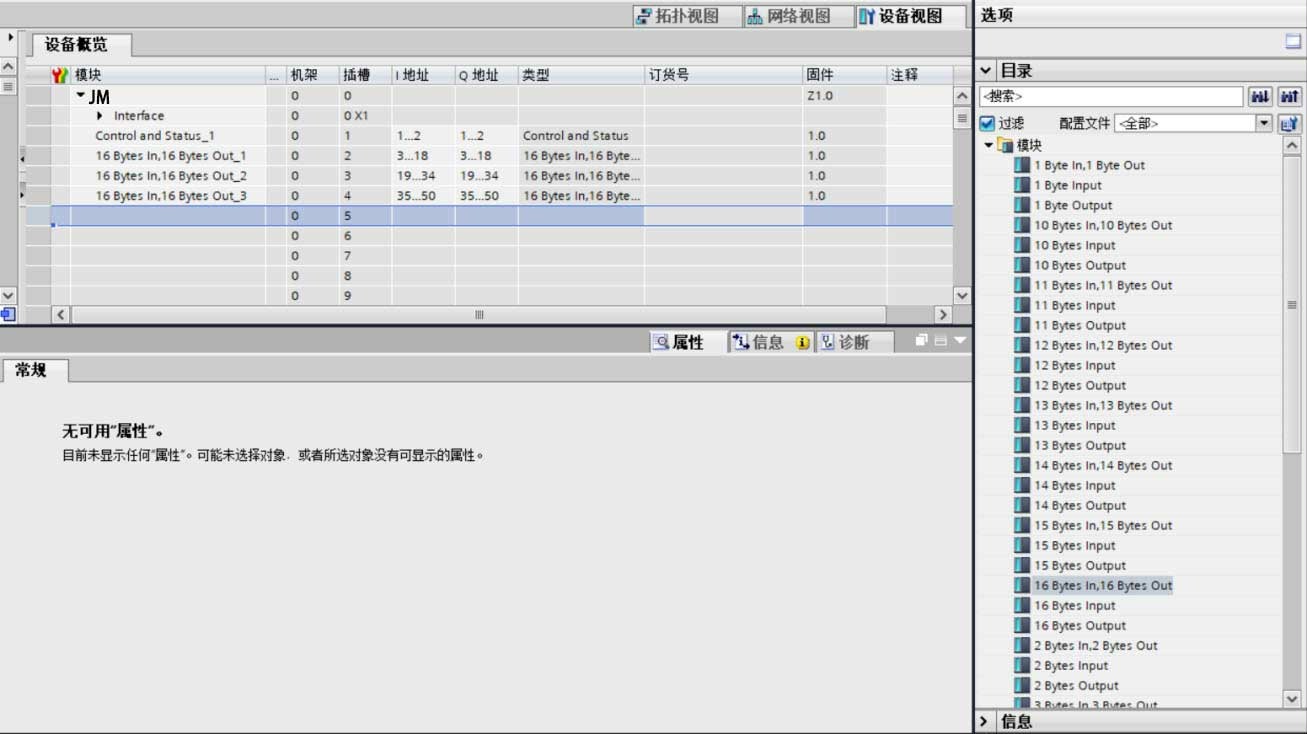Click the search-down icon beside catalog search
Screen dimensions: 1307x734
pos(1260,97)
